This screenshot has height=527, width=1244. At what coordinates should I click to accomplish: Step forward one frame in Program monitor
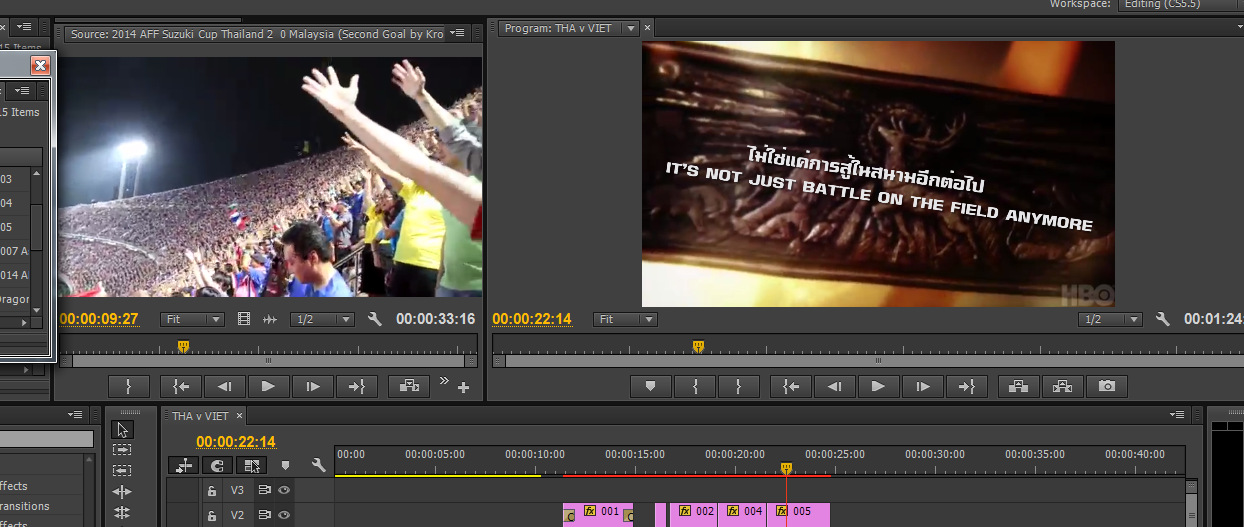922,386
